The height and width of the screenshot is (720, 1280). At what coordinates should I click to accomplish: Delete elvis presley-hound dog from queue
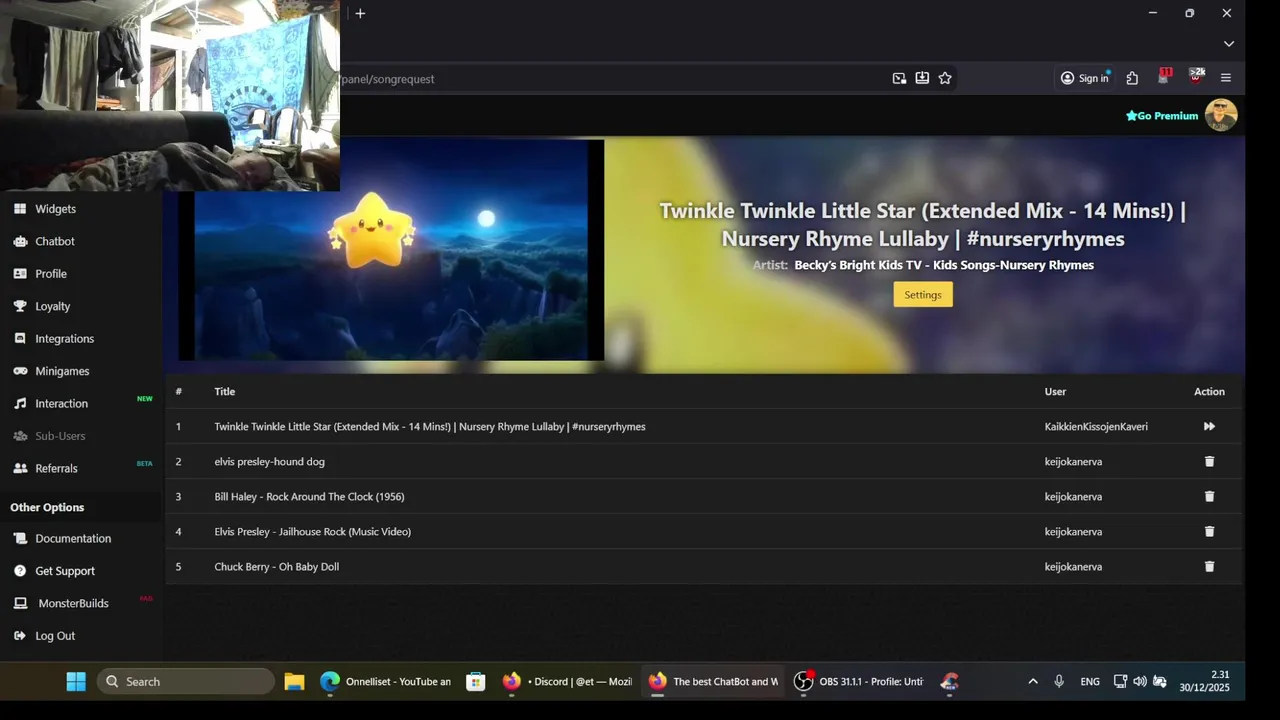point(1209,461)
